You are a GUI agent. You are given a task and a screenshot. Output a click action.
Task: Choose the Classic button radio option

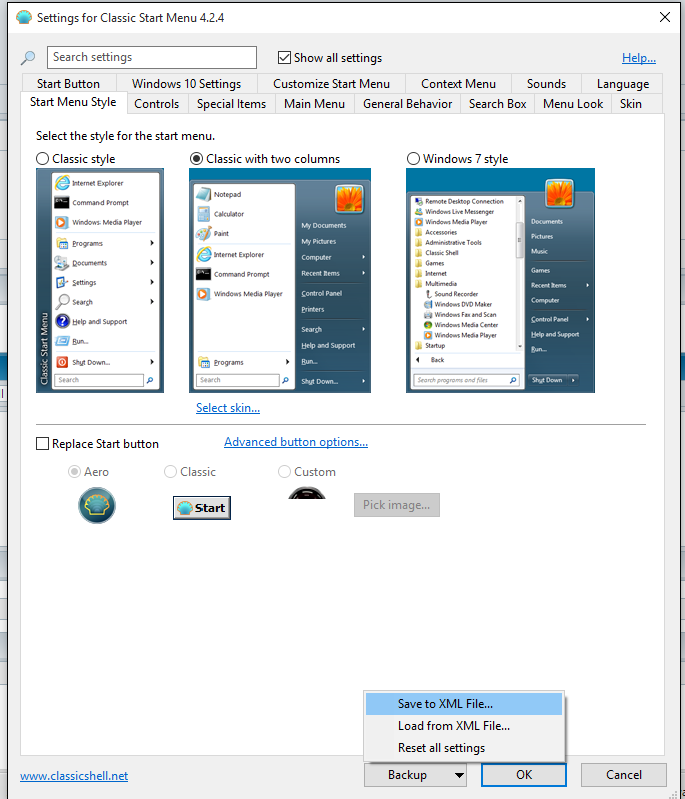click(x=170, y=472)
